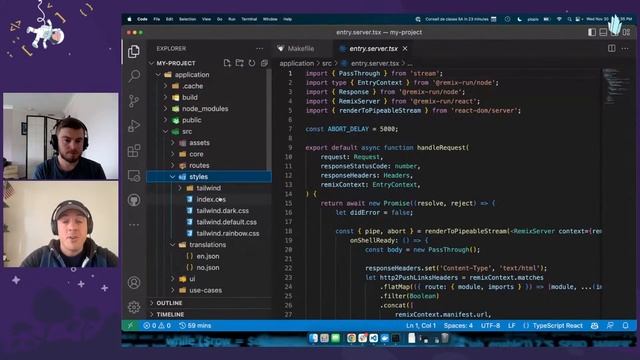Create new folder in MY-PROJECT
The width and height of the screenshot is (640, 360).
pyautogui.click(x=240, y=63)
